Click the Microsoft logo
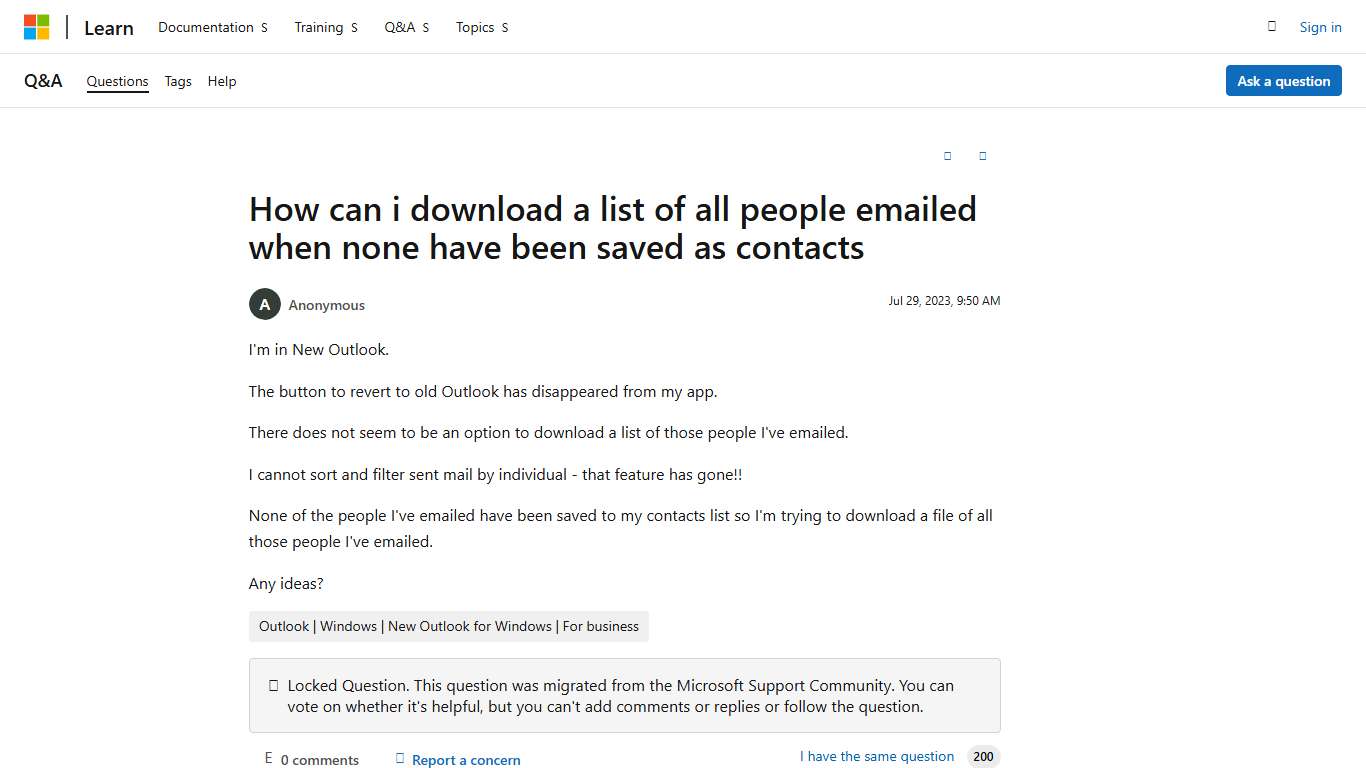 [x=37, y=26]
